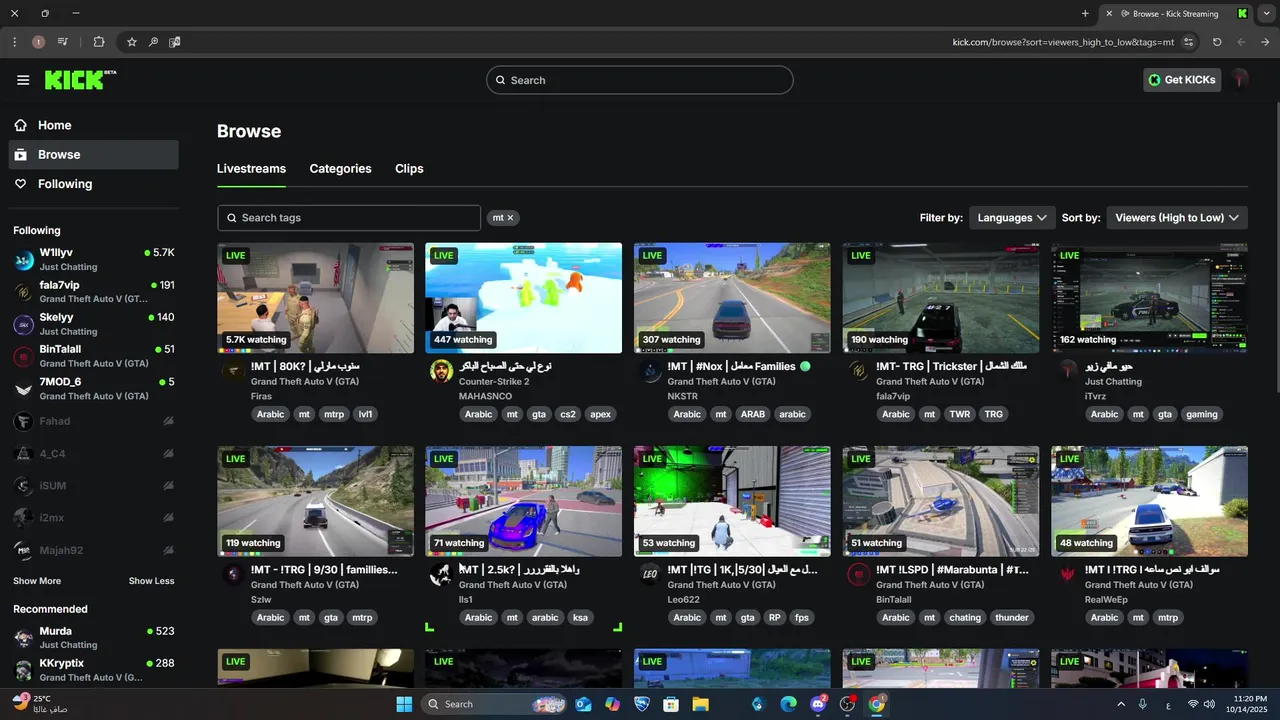Open the stream thumbnail with 71 watching

coord(523,501)
